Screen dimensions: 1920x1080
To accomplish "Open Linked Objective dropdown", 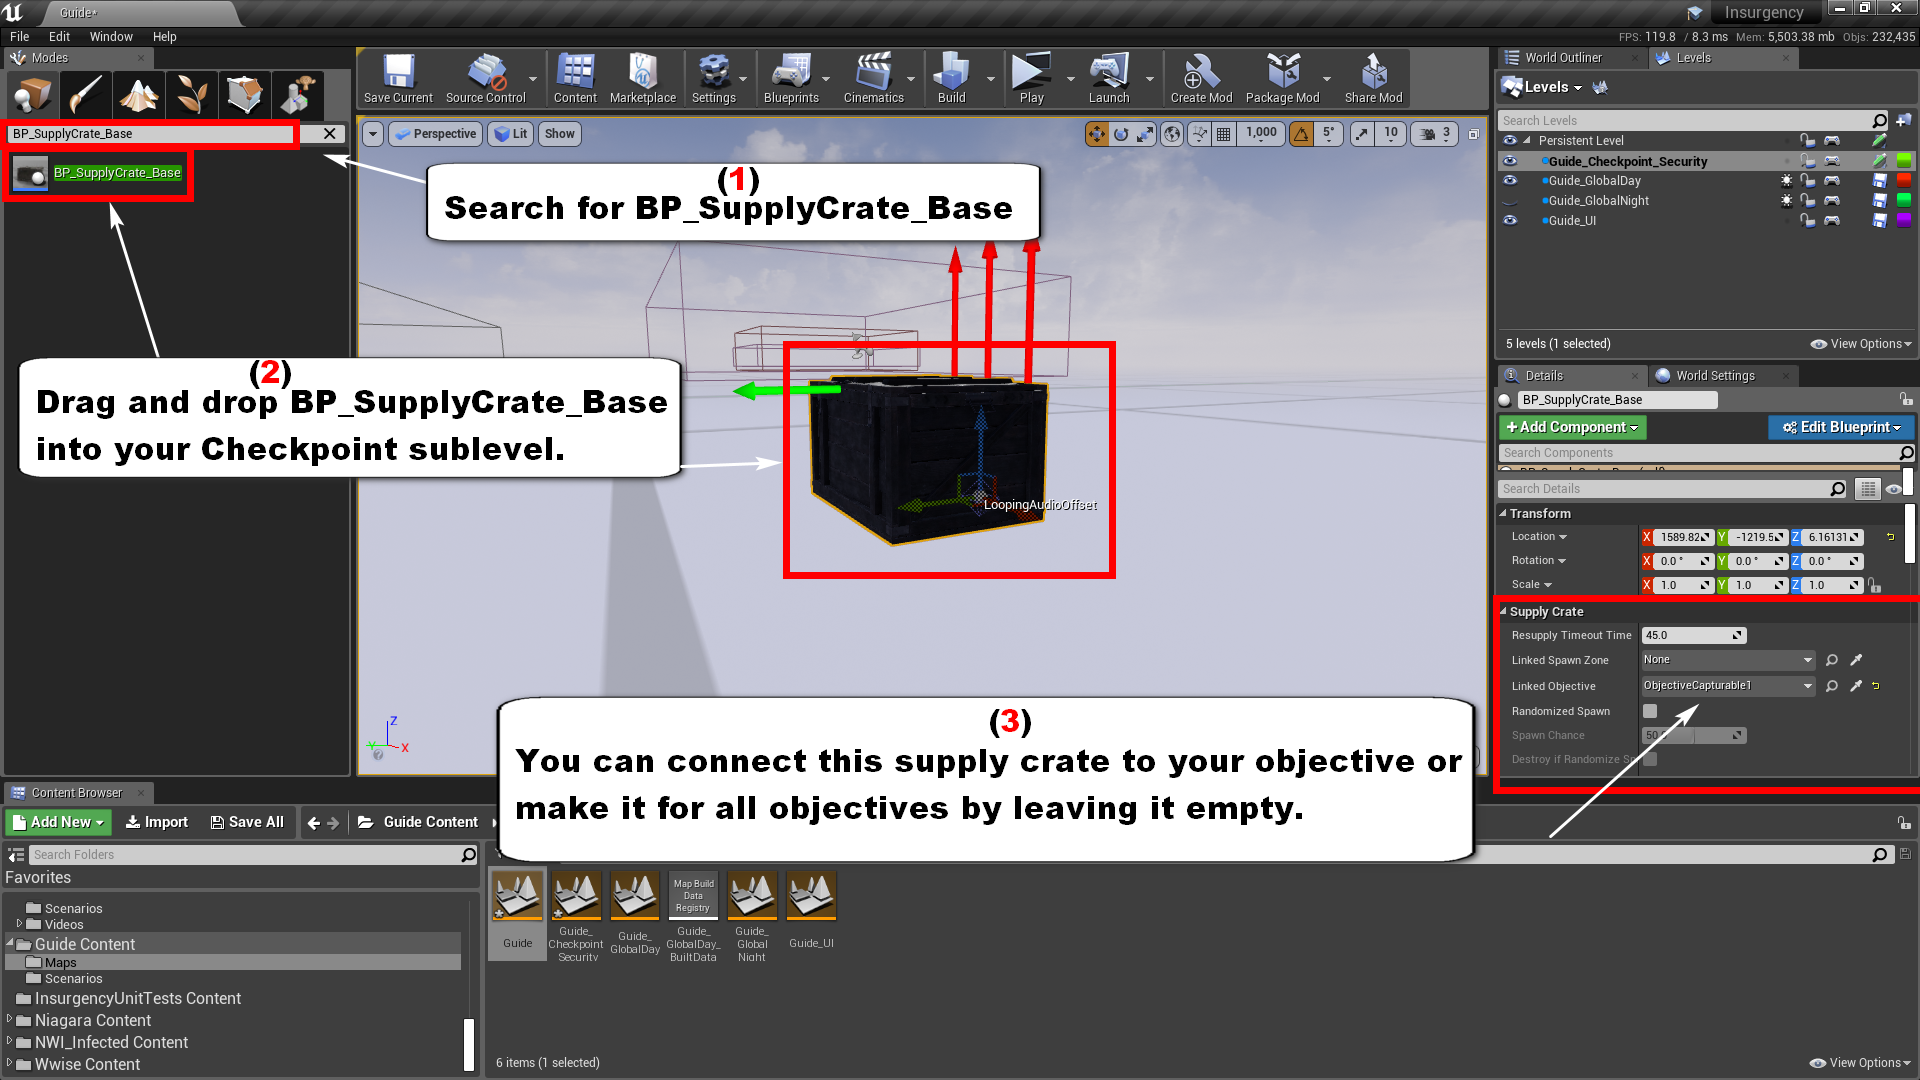I will [x=1728, y=686].
